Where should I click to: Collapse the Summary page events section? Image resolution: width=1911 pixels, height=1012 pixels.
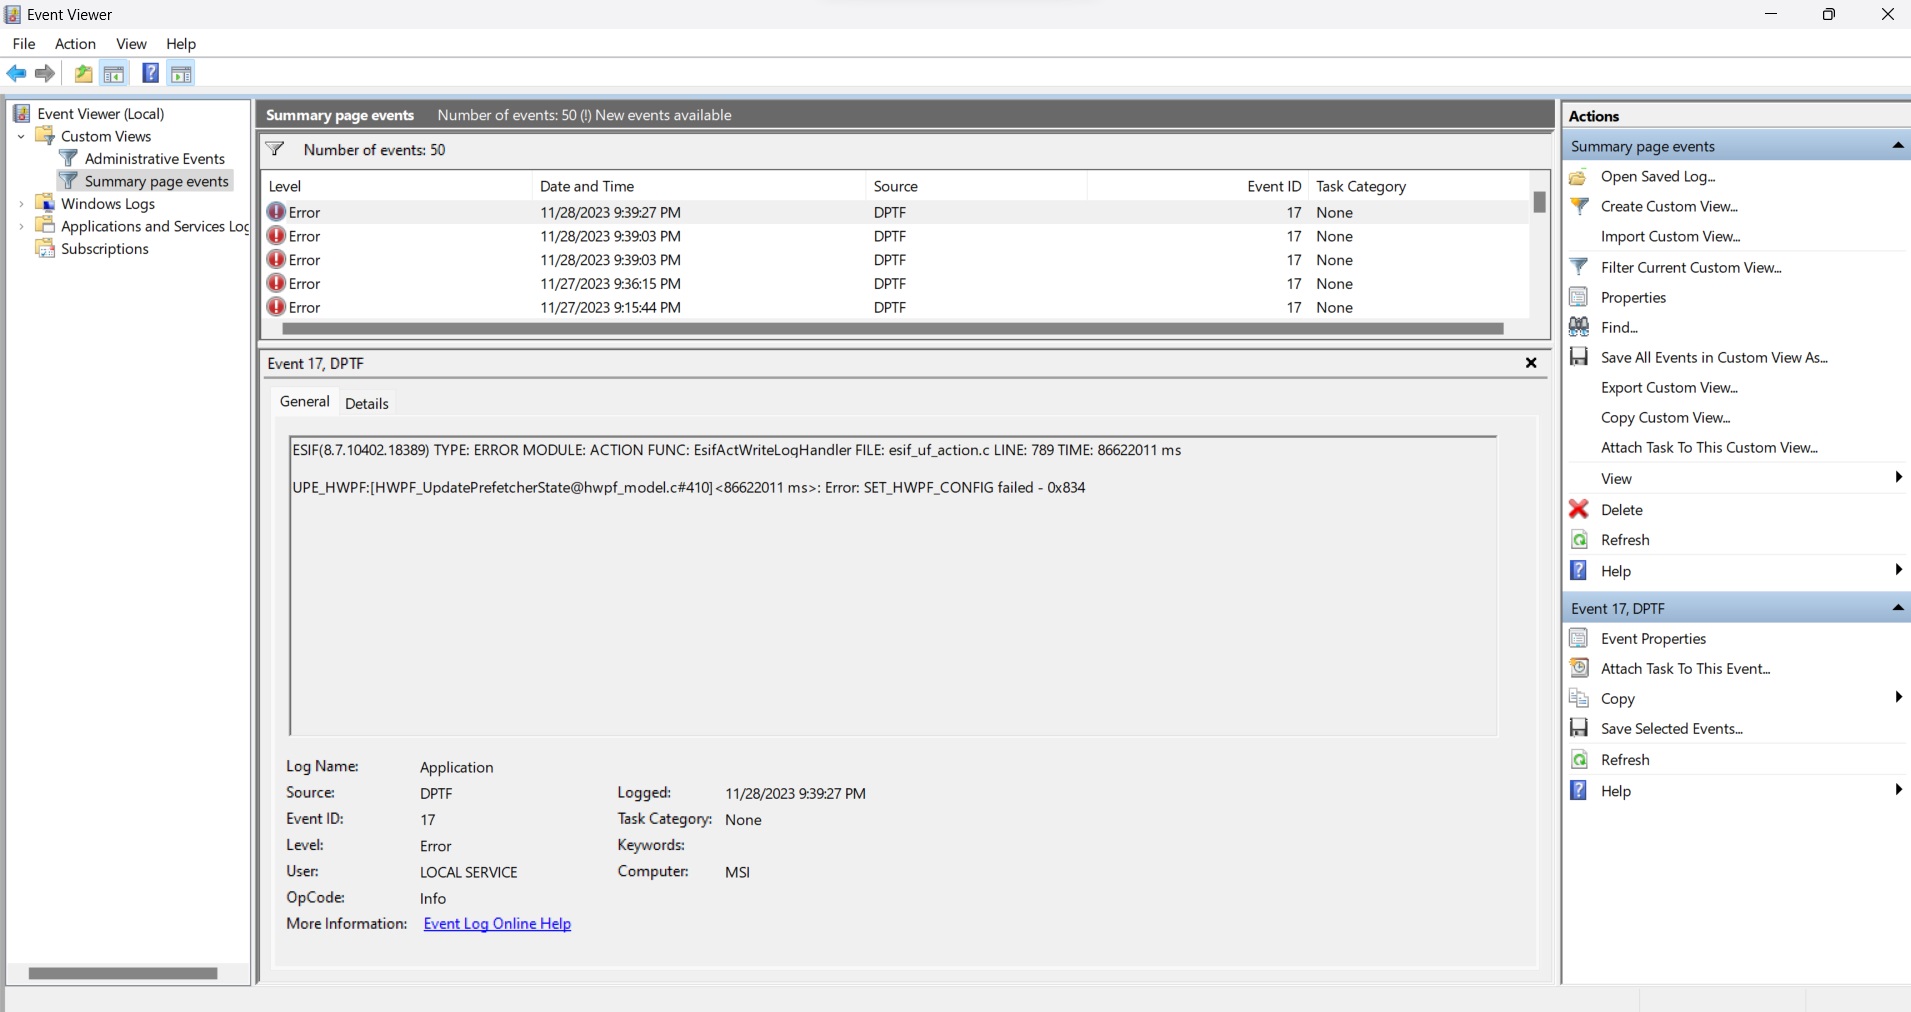click(x=1896, y=145)
